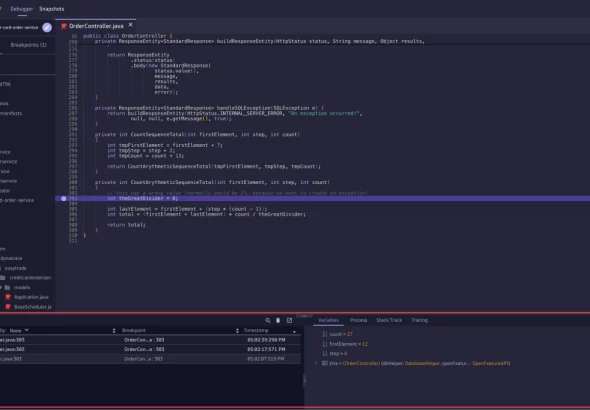Search snapshots with the magnifier icon
This screenshot has height=410, width=590.
pyautogui.click(x=268, y=320)
